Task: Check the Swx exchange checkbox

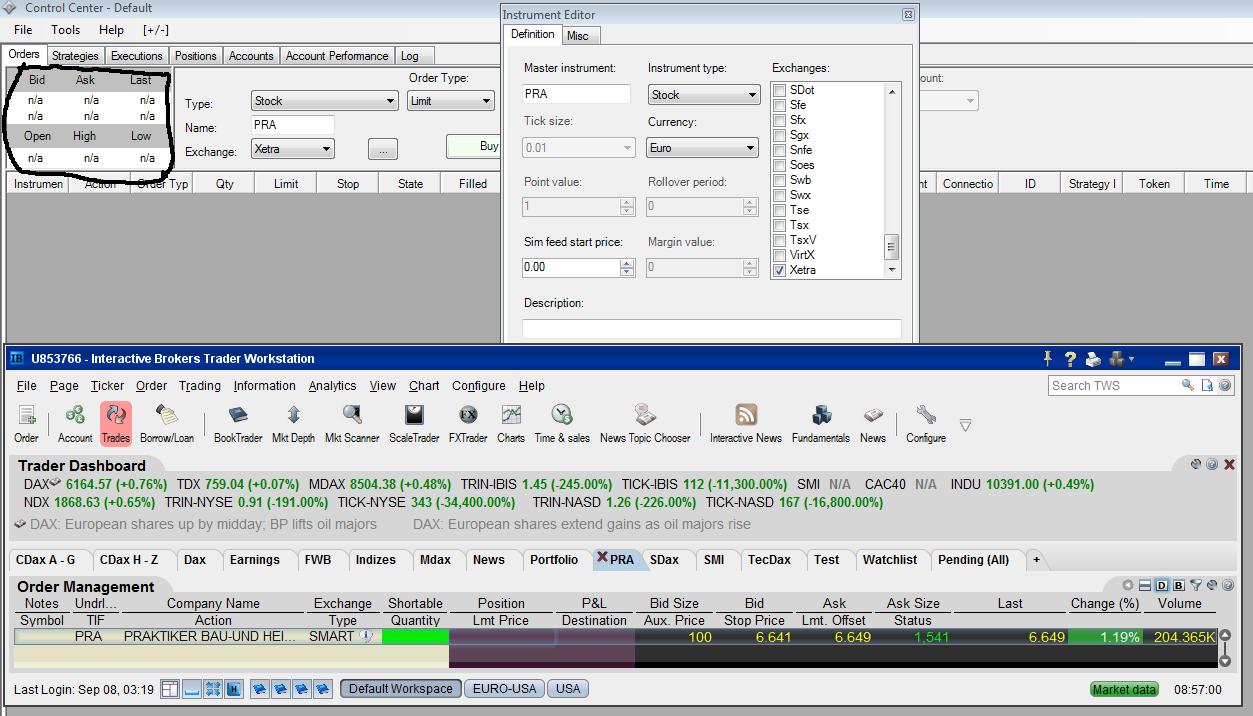Action: click(x=780, y=195)
